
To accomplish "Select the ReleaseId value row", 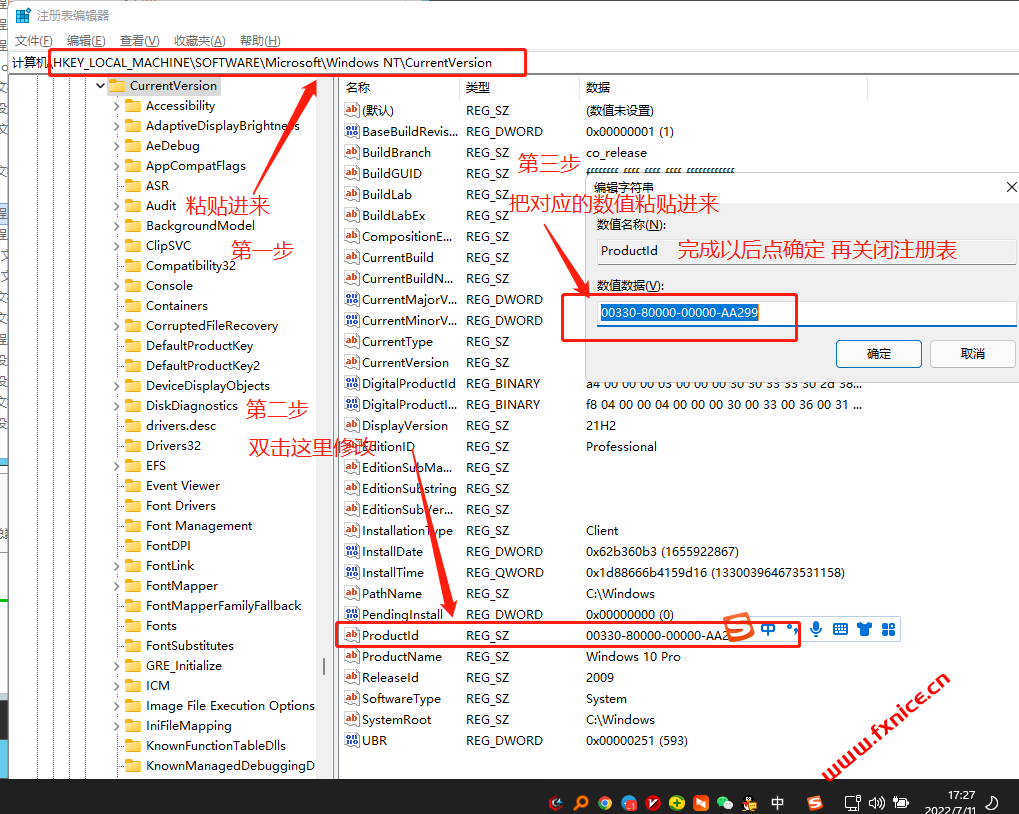I will (481, 678).
